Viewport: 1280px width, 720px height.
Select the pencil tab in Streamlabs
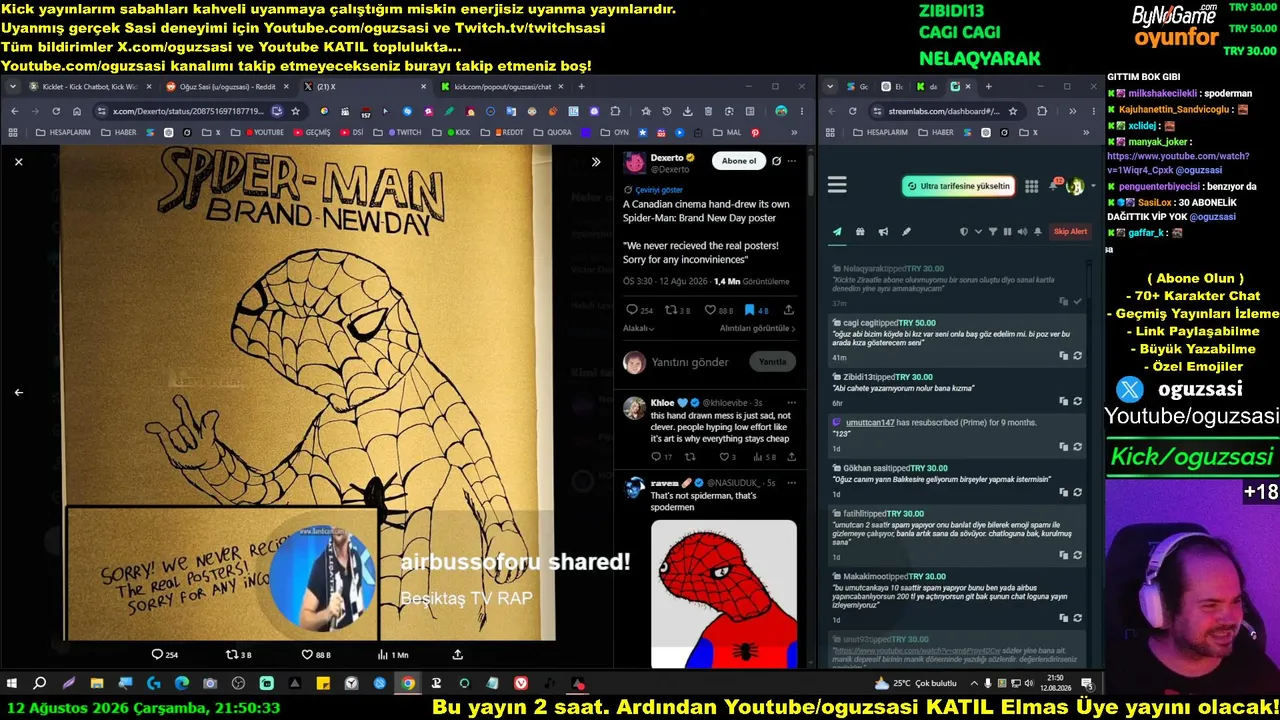click(906, 232)
